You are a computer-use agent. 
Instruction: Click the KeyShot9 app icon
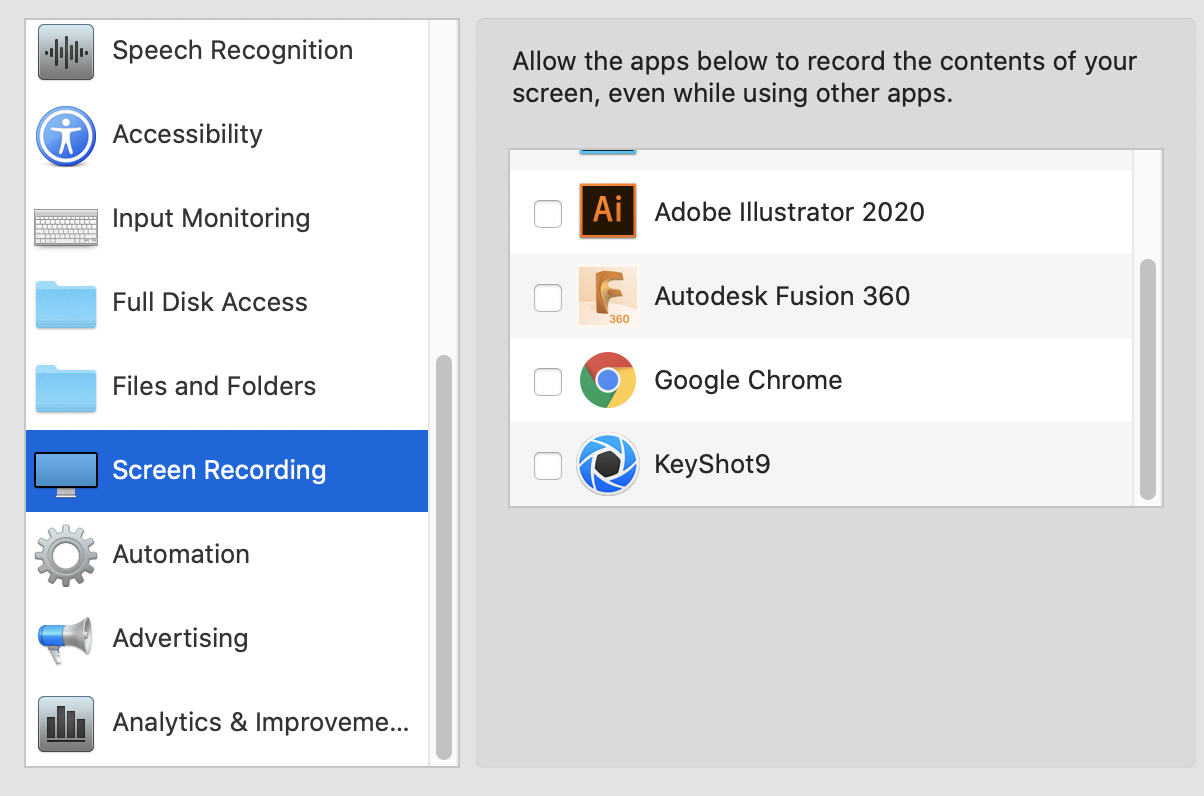coord(608,464)
